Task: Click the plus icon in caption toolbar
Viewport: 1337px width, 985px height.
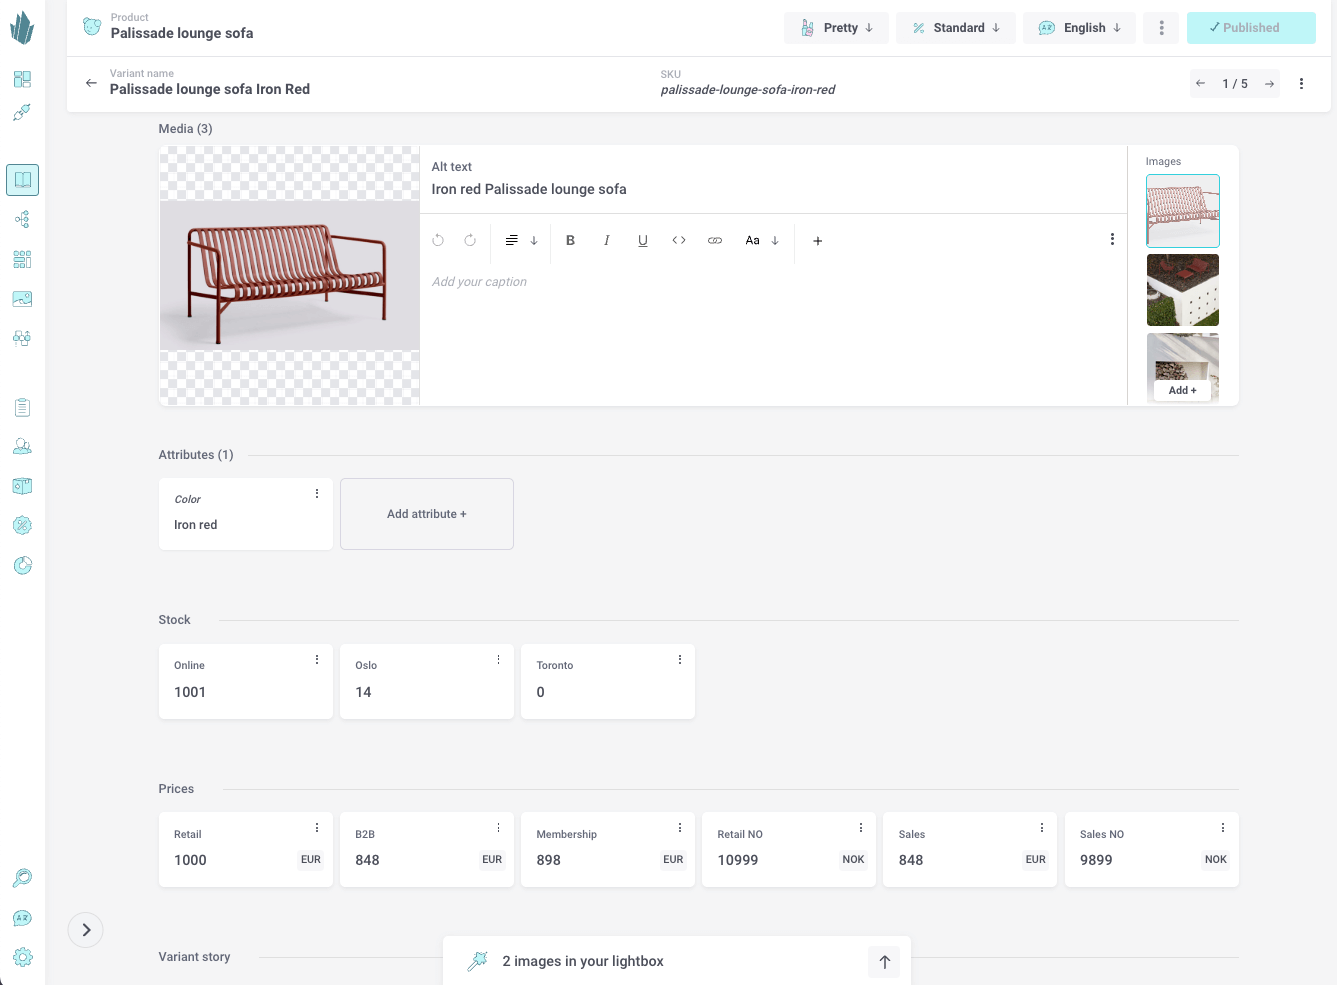Action: point(817,241)
